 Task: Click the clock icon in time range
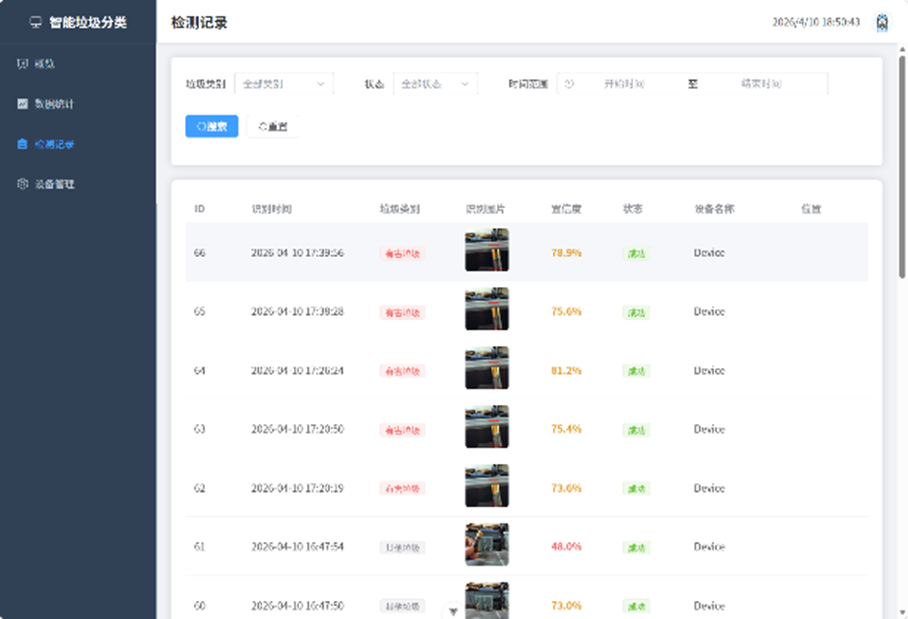[569, 84]
